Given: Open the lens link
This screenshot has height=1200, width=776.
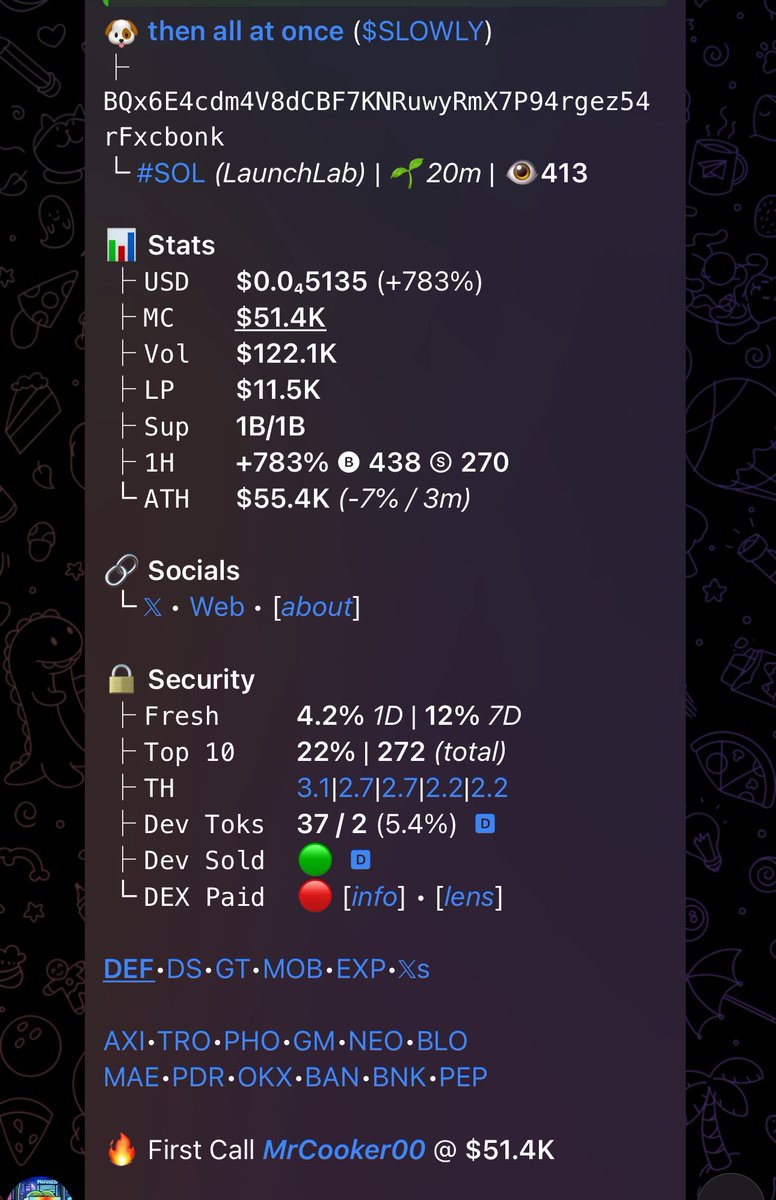Looking at the screenshot, I should [470, 897].
